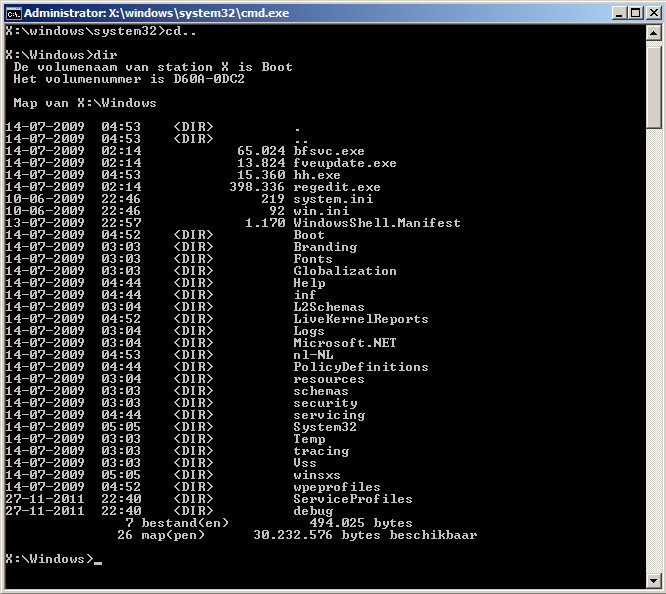The height and width of the screenshot is (594, 666).
Task: Click the Fonts directory name
Action: click(313, 259)
